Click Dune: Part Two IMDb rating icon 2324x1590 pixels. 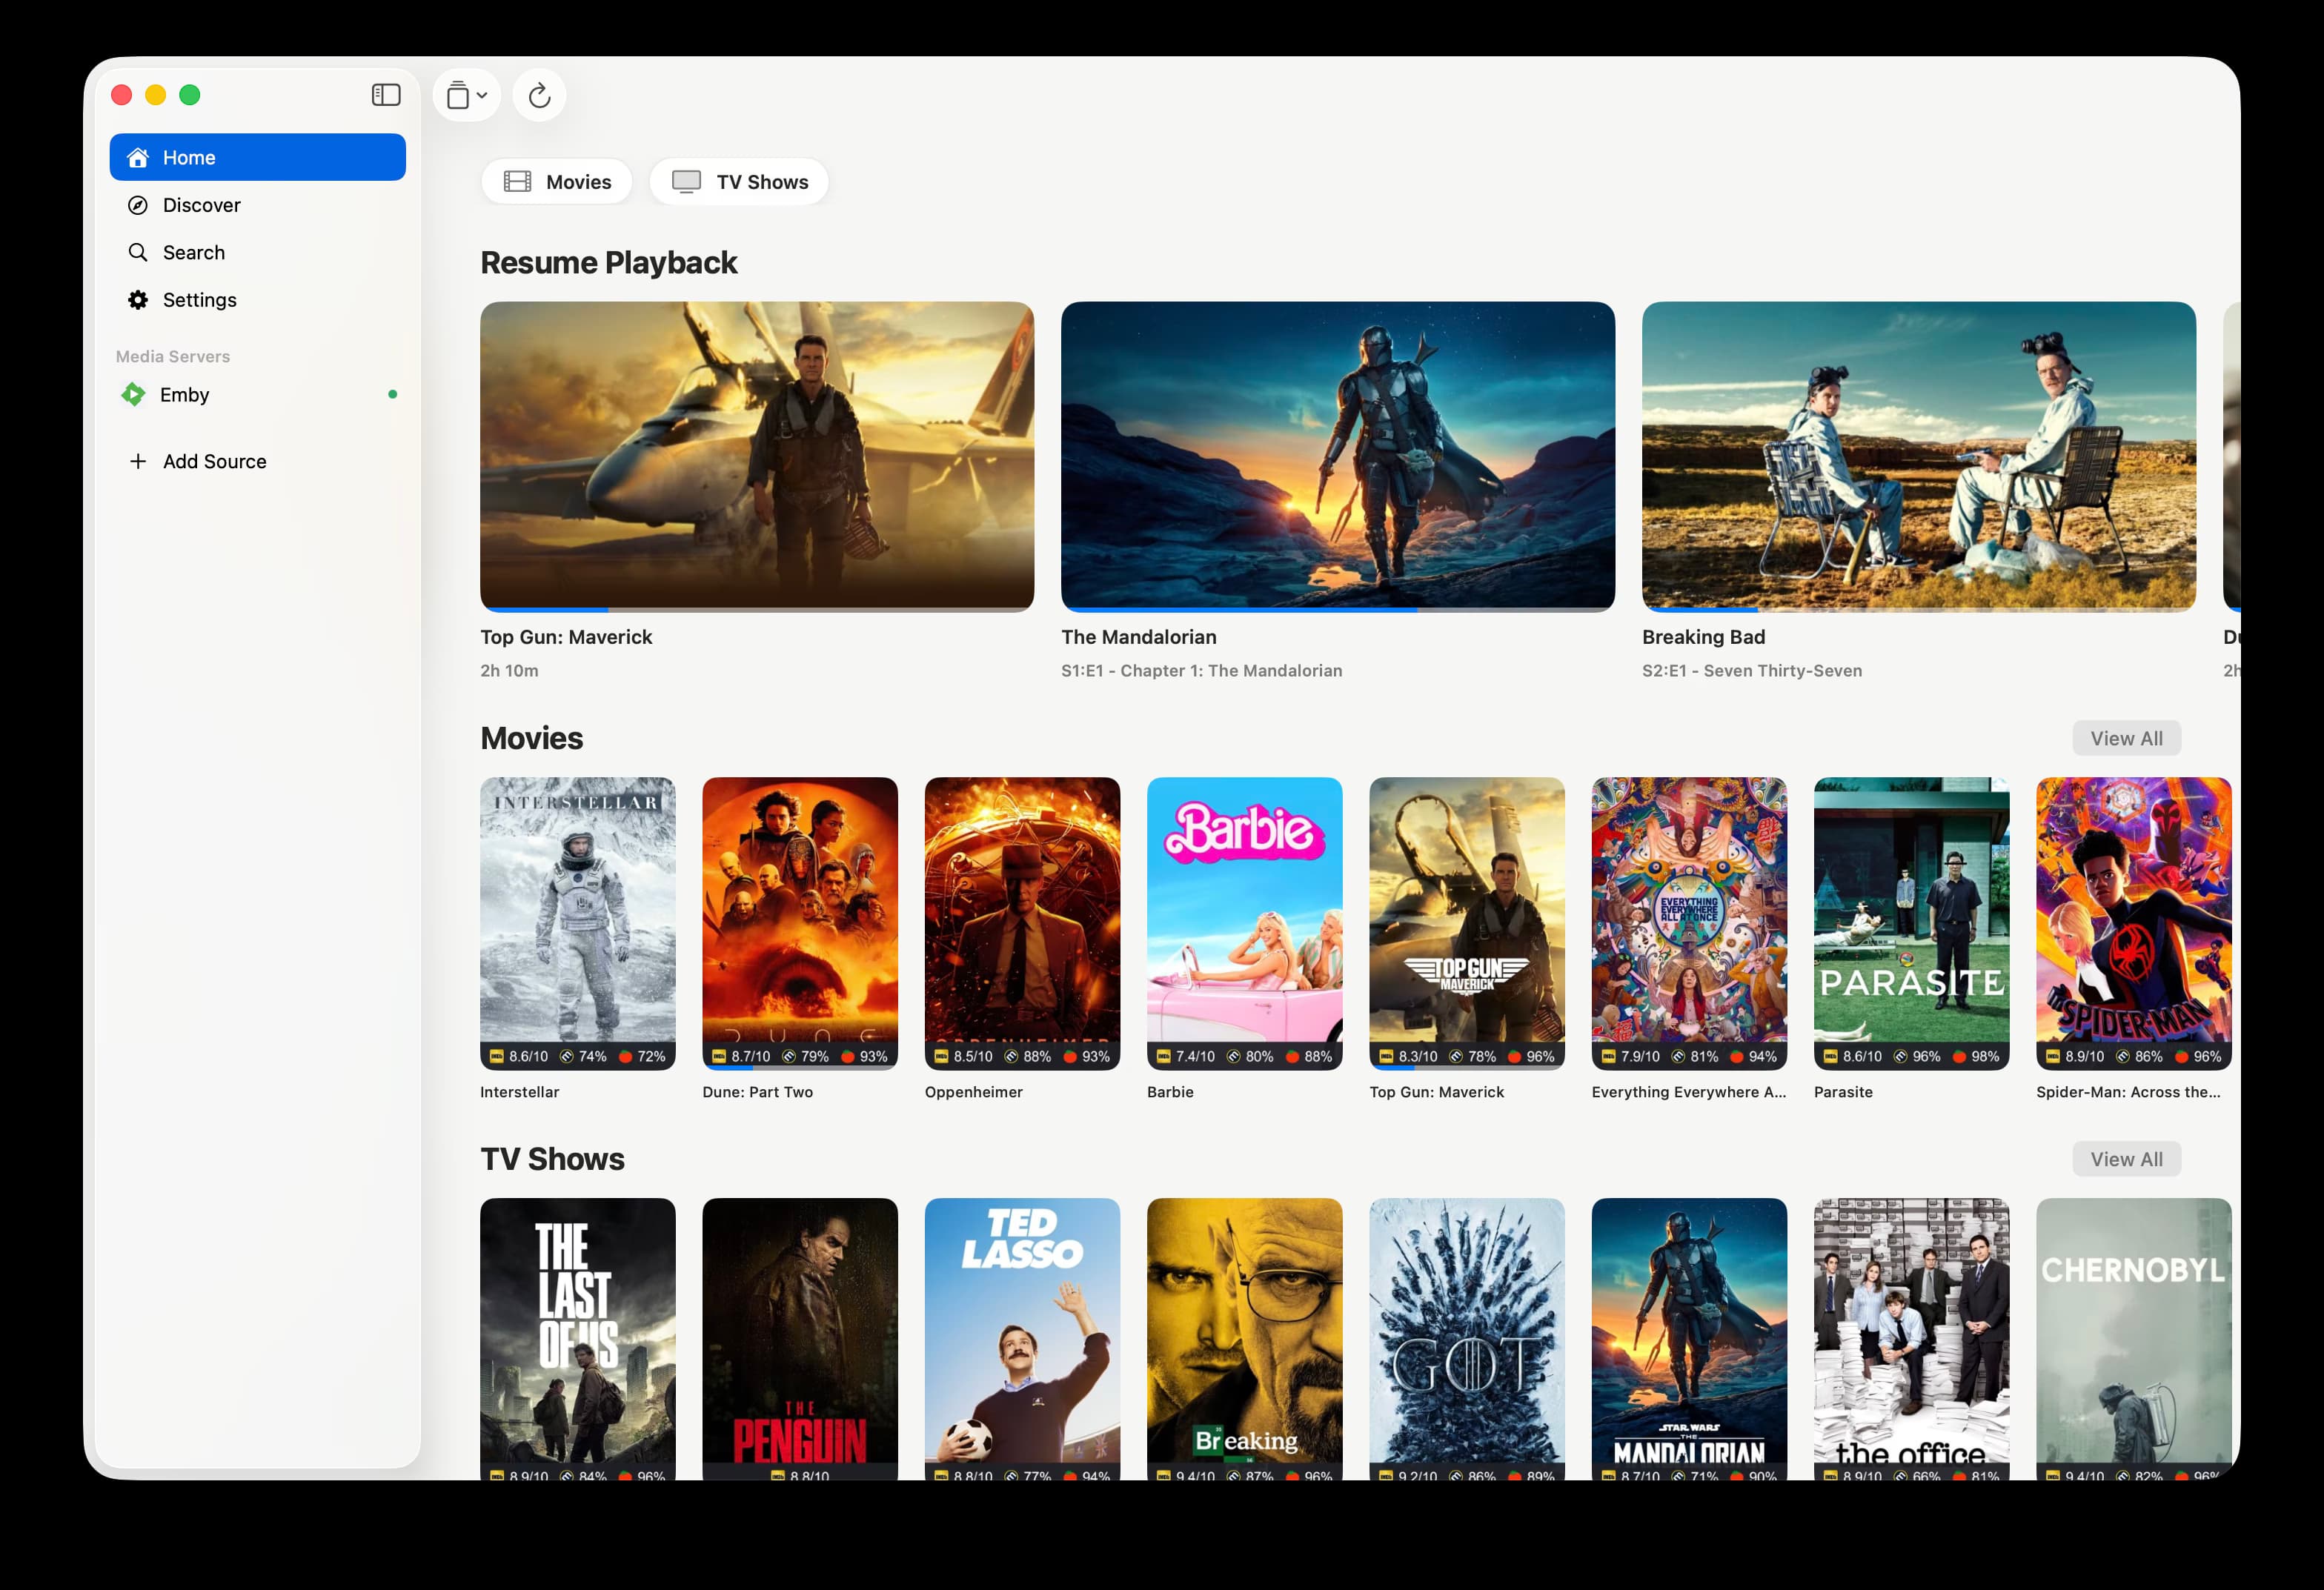pos(719,1056)
